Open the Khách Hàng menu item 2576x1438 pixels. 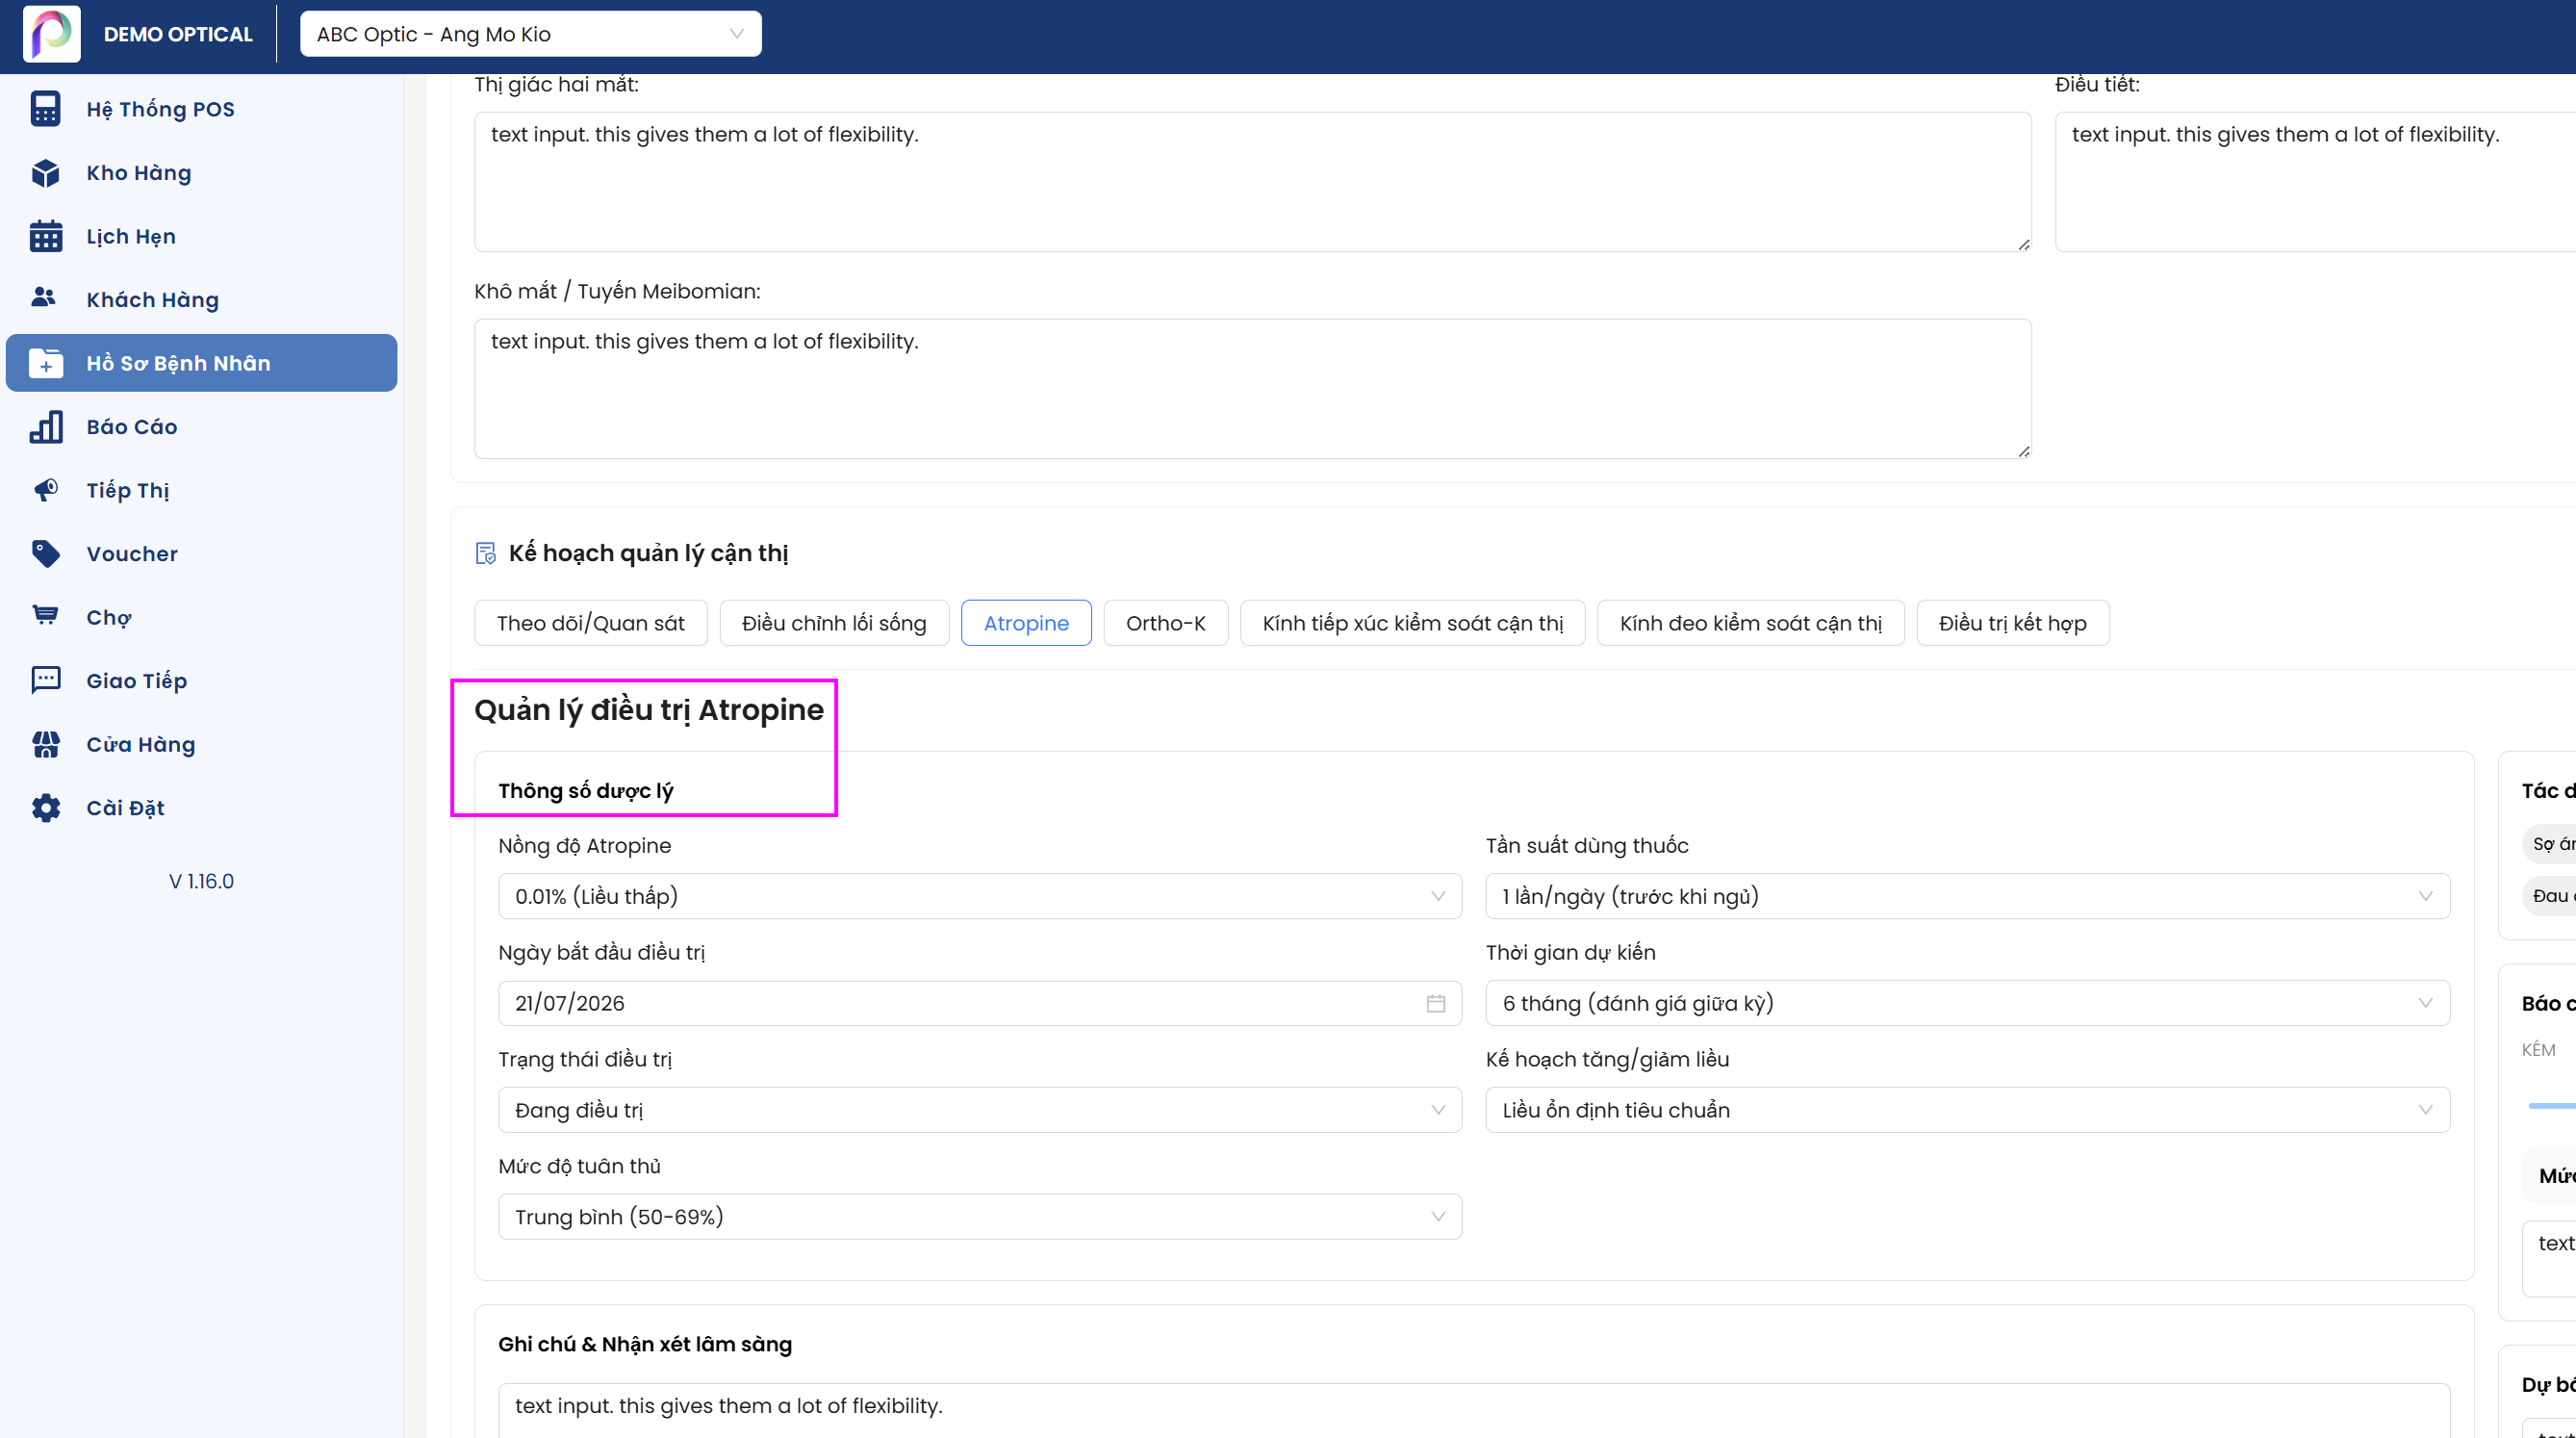tap(201, 300)
